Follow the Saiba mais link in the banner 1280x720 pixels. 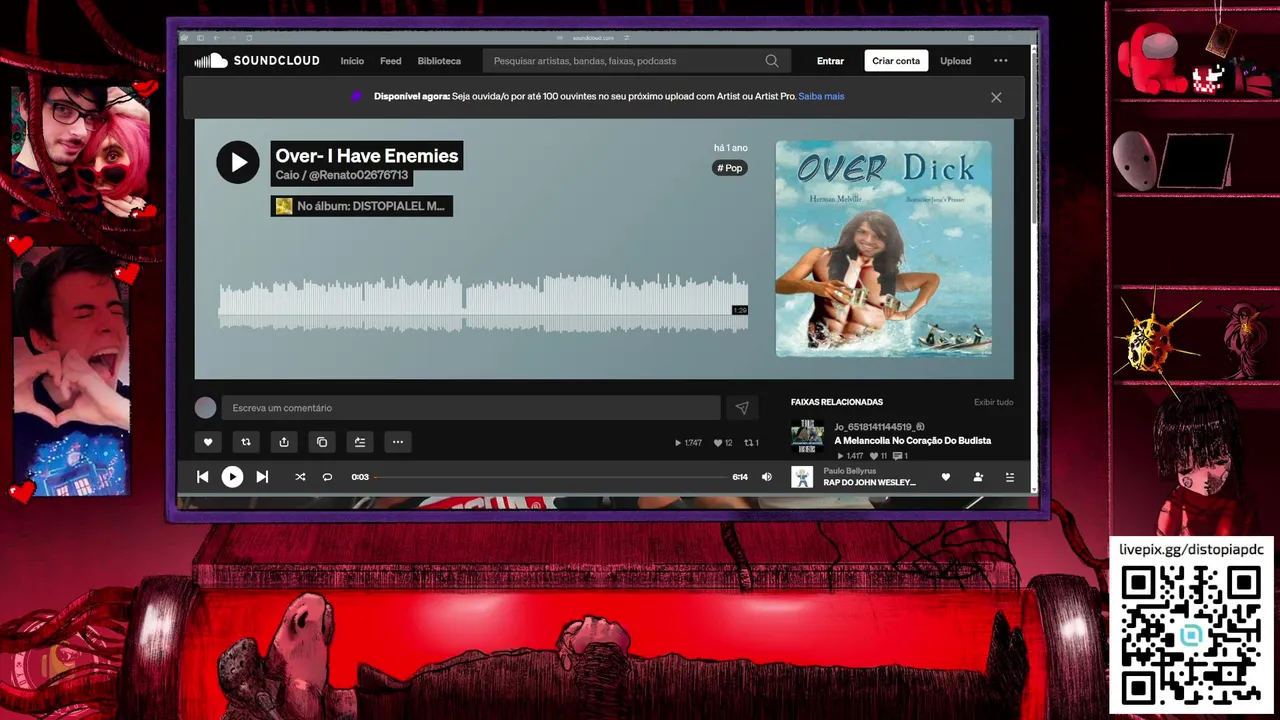pyautogui.click(x=821, y=96)
